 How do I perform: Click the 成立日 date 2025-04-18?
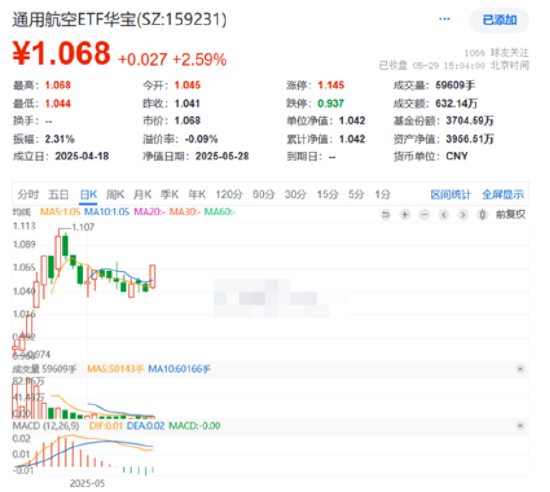pyautogui.click(x=82, y=156)
